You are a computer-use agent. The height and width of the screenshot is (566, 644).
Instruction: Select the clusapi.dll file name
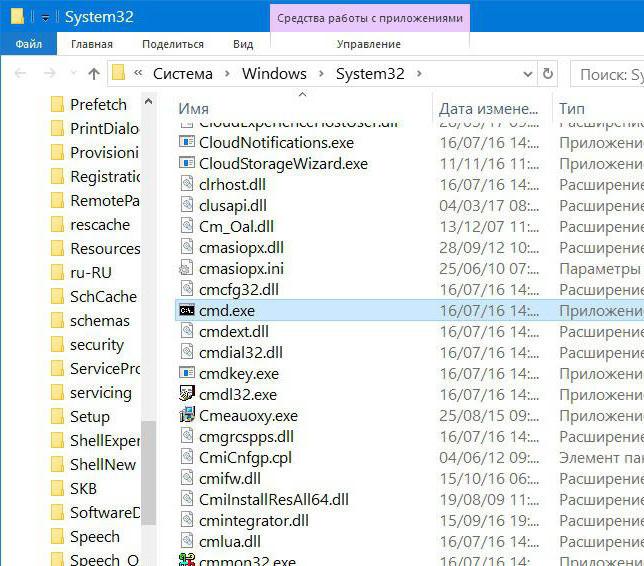tap(233, 205)
